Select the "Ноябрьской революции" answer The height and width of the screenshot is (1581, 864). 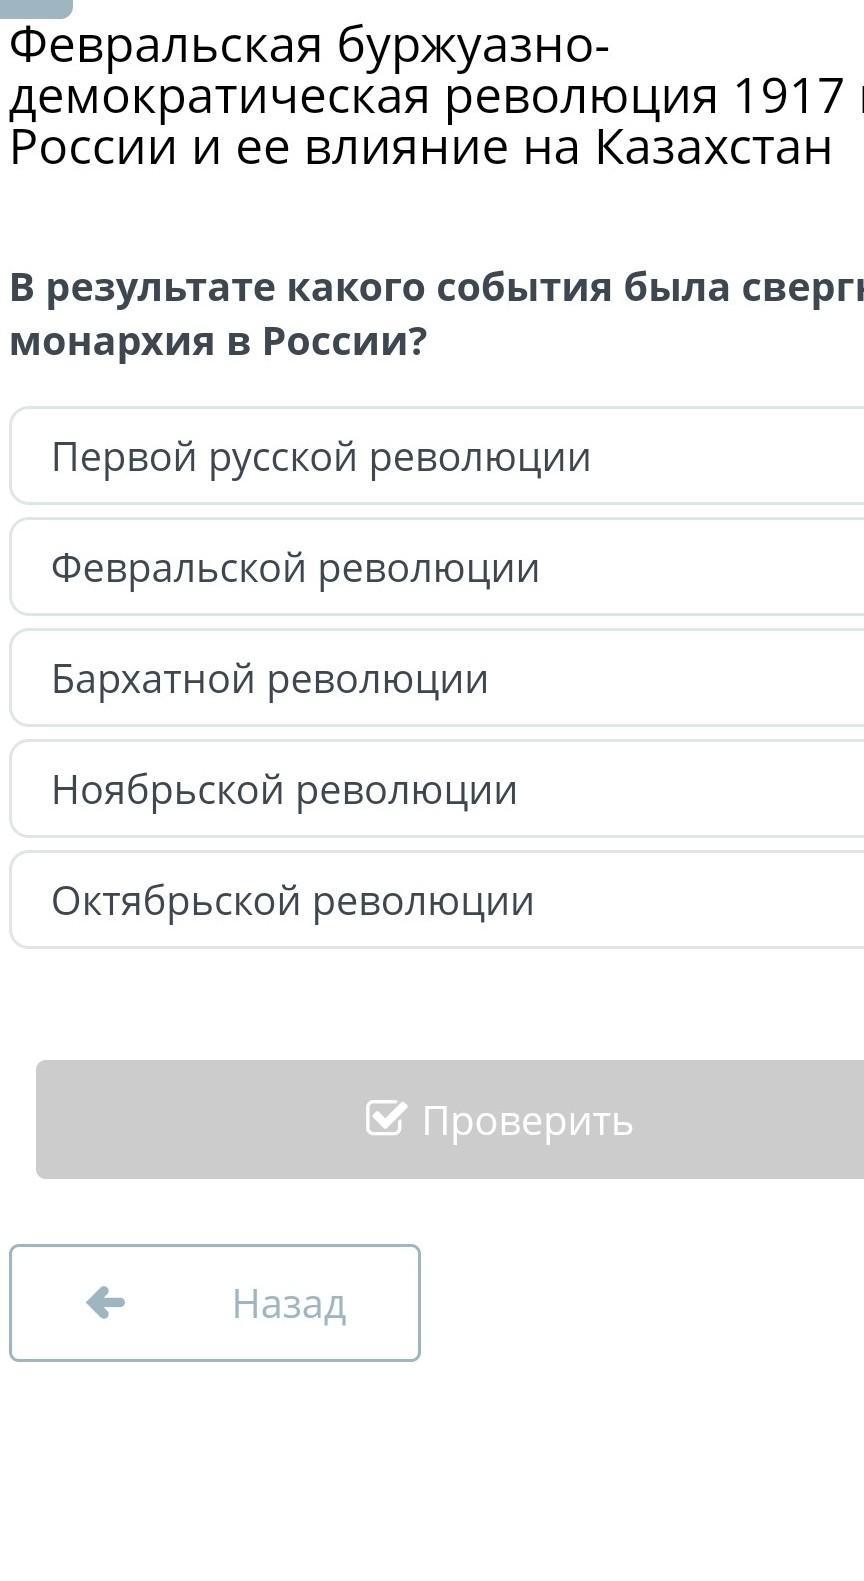click(x=284, y=790)
